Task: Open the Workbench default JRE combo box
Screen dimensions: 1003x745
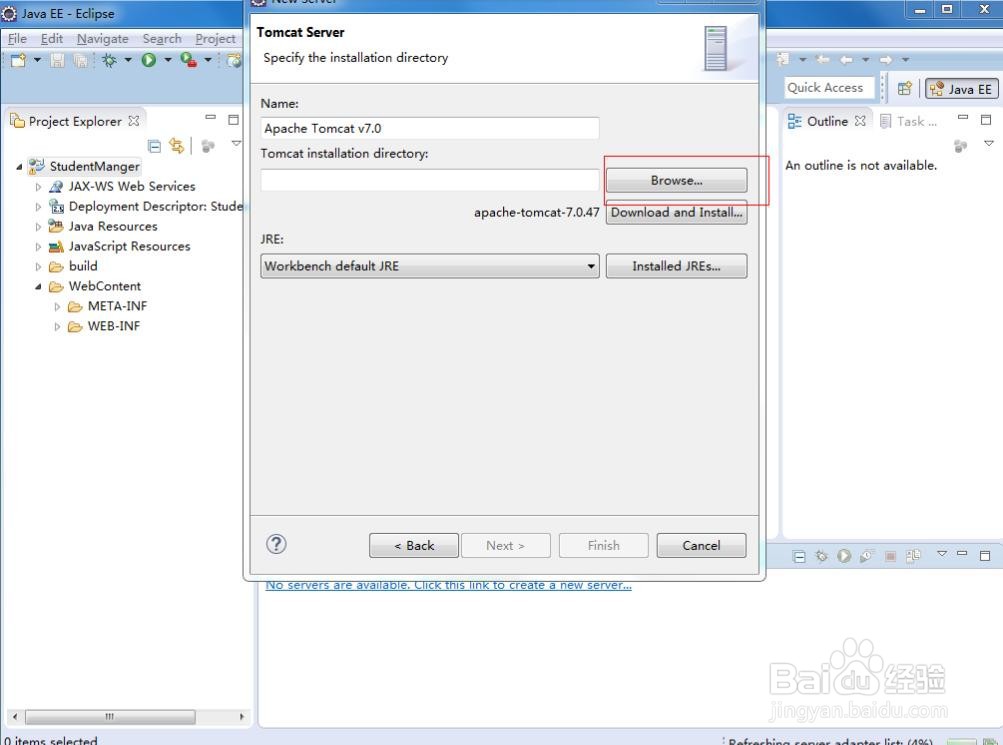Action: point(430,266)
